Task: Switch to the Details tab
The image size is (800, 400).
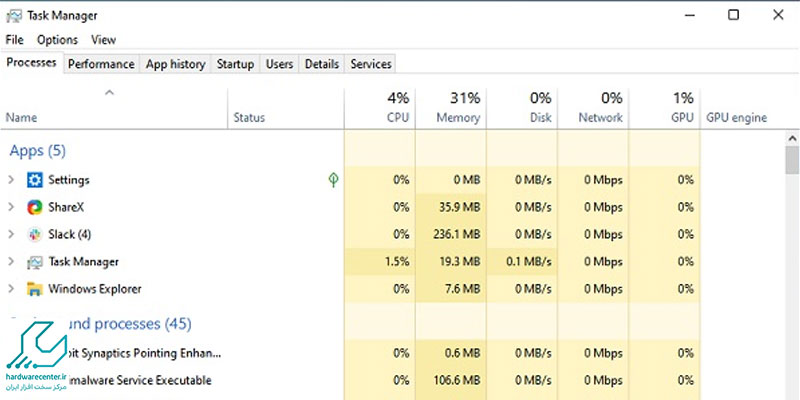Action: pos(322,64)
